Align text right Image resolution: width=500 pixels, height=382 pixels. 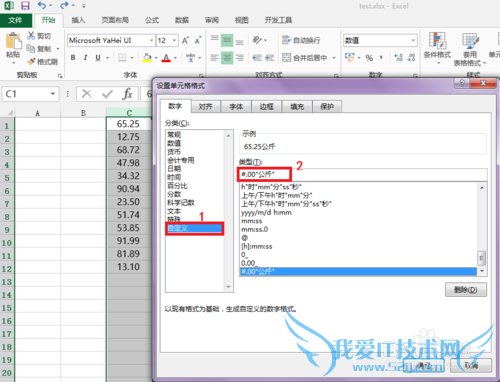(x=239, y=58)
